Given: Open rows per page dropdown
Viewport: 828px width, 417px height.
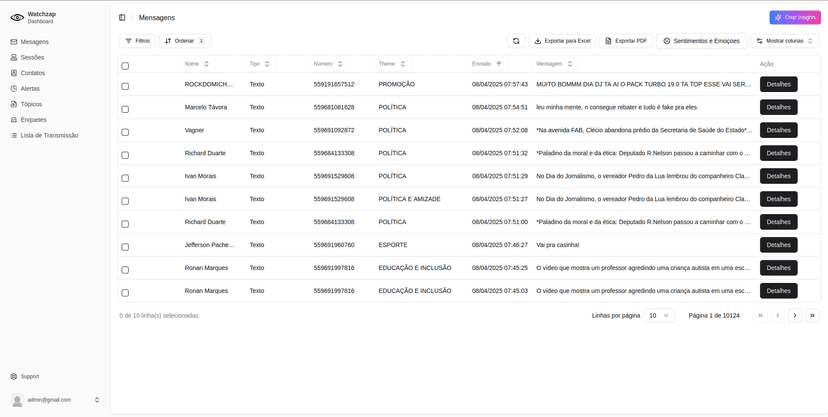Looking at the screenshot, I should point(659,315).
